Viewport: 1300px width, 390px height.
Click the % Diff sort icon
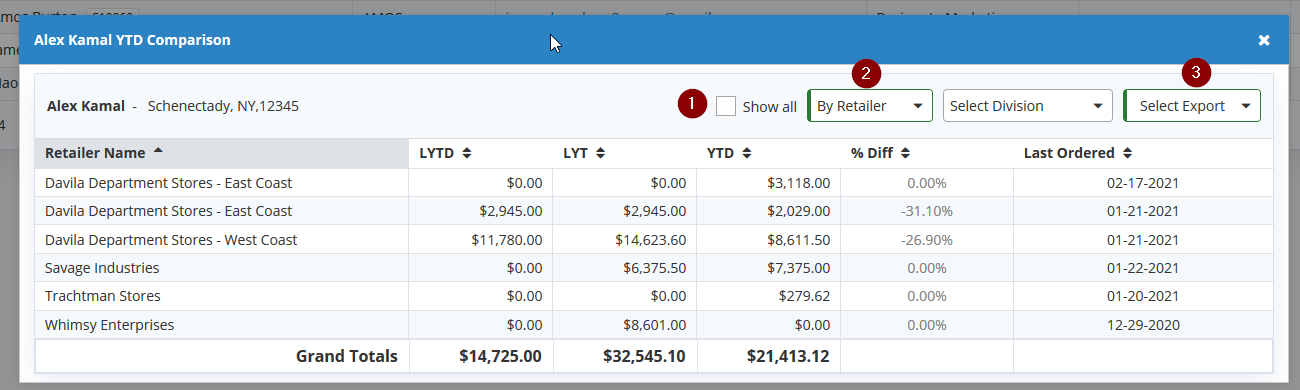[904, 153]
